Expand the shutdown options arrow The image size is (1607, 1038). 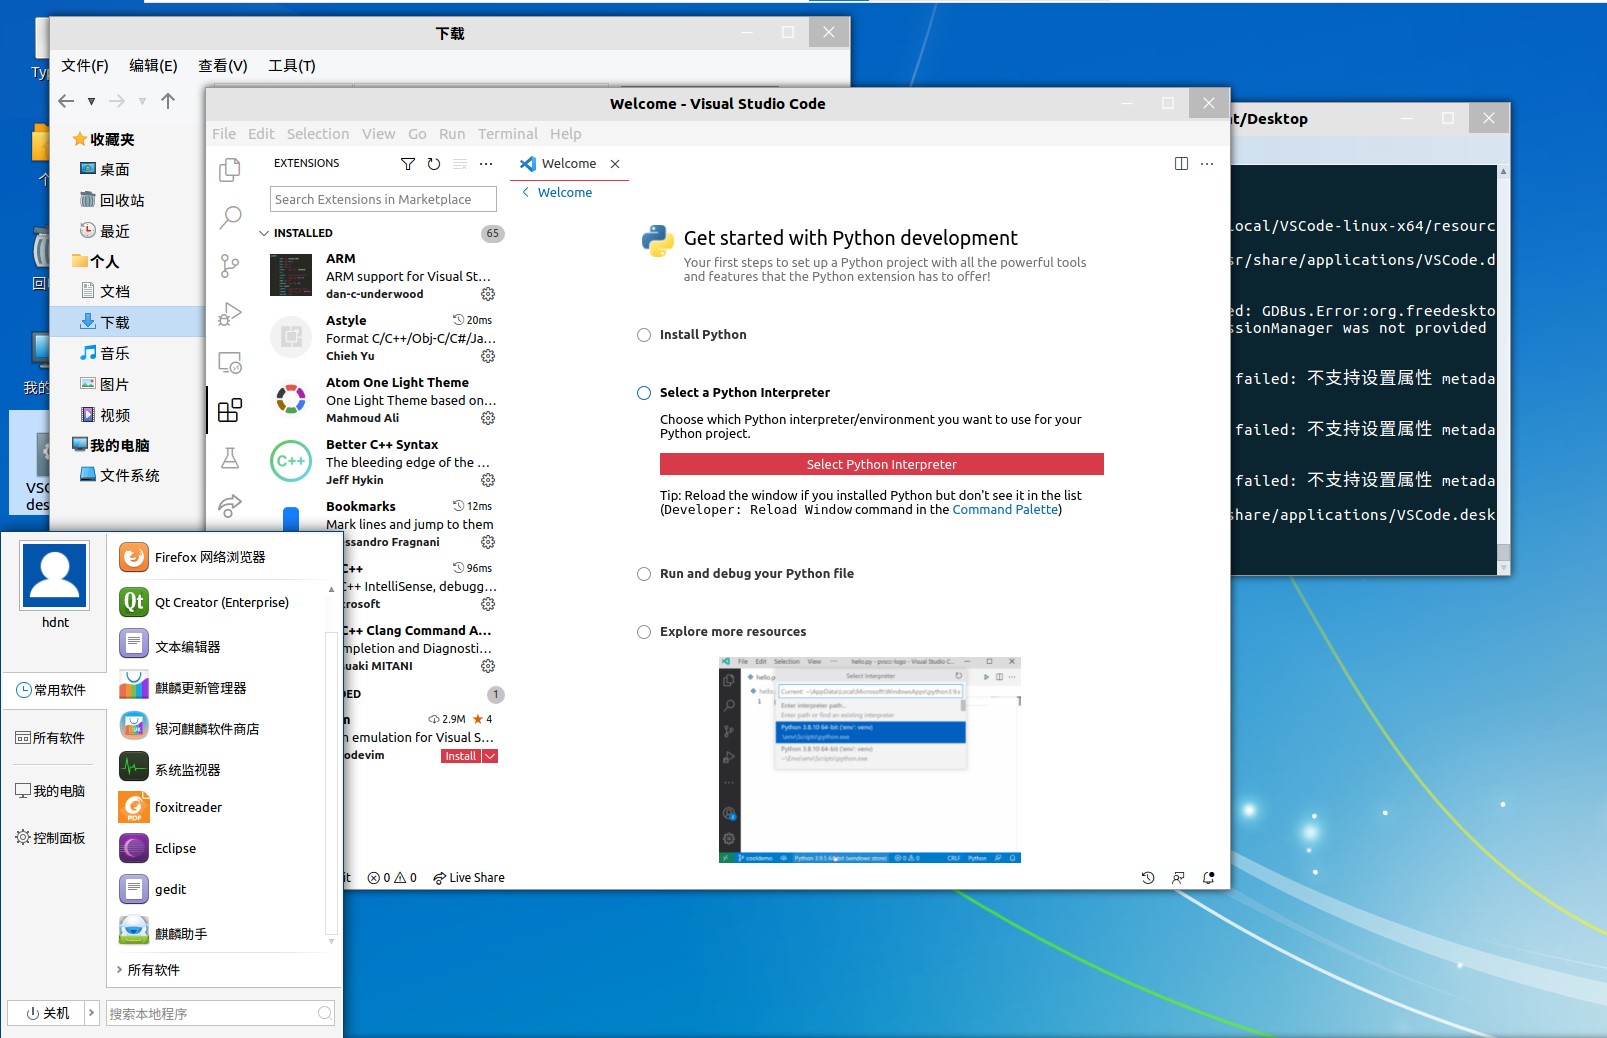tap(91, 1013)
